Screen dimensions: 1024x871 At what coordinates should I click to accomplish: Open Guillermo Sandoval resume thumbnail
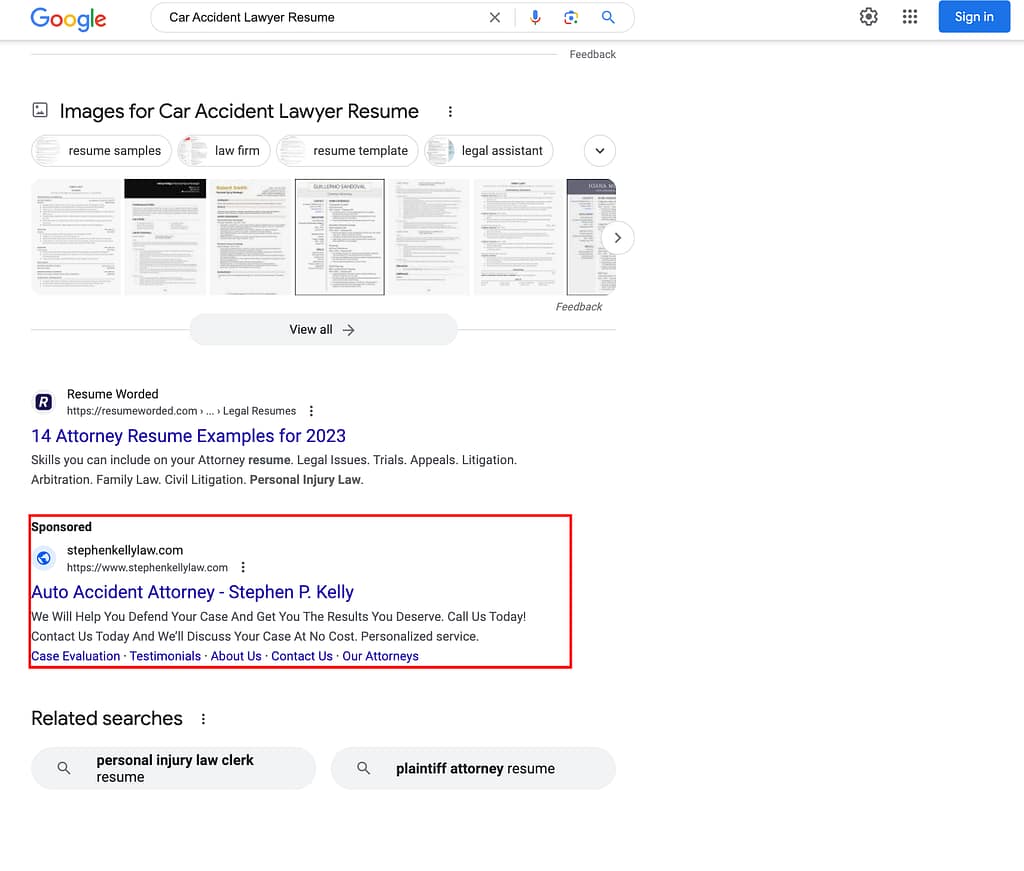click(340, 237)
